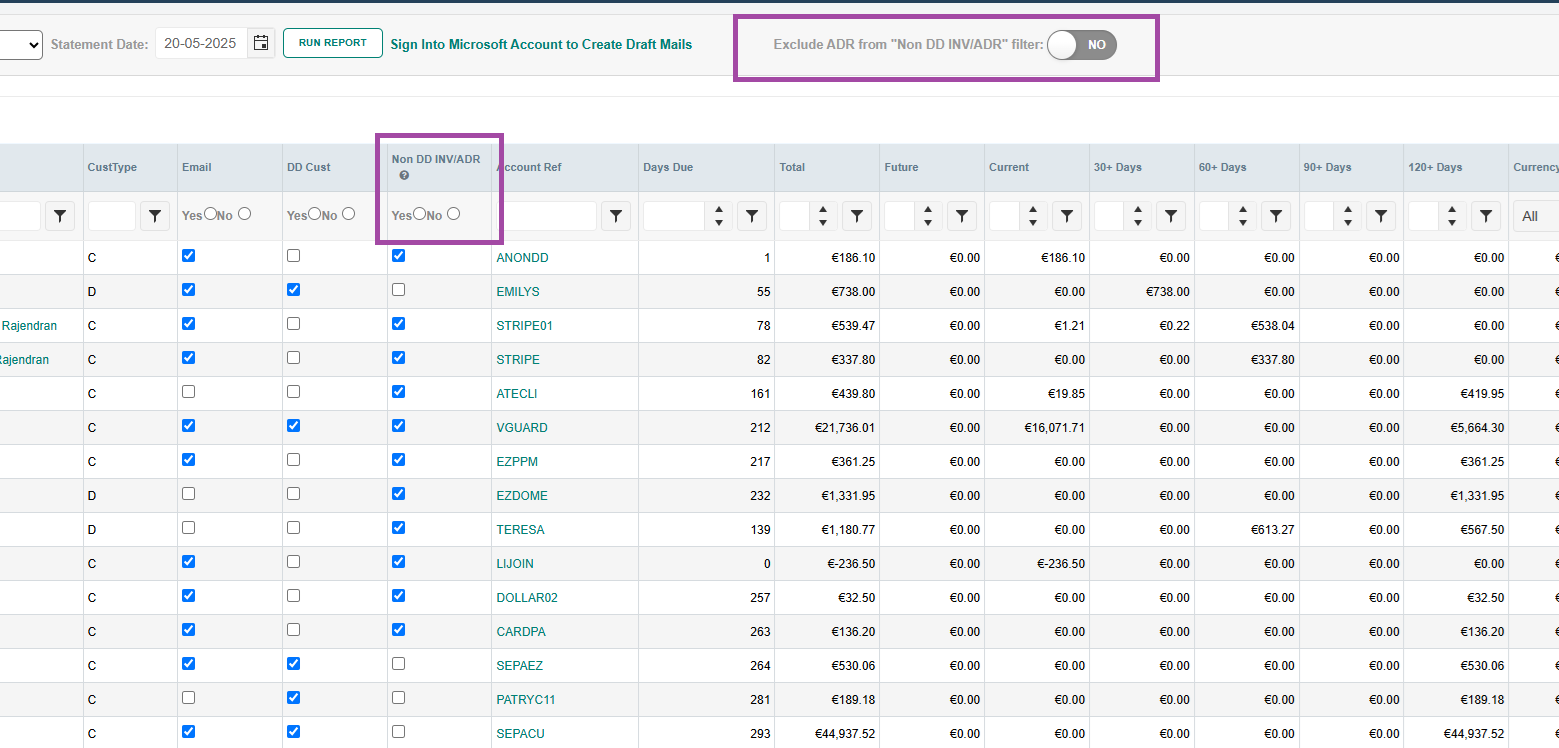Open the Future column filter icon
This screenshot has height=748, width=1559.
pyautogui.click(x=962, y=216)
